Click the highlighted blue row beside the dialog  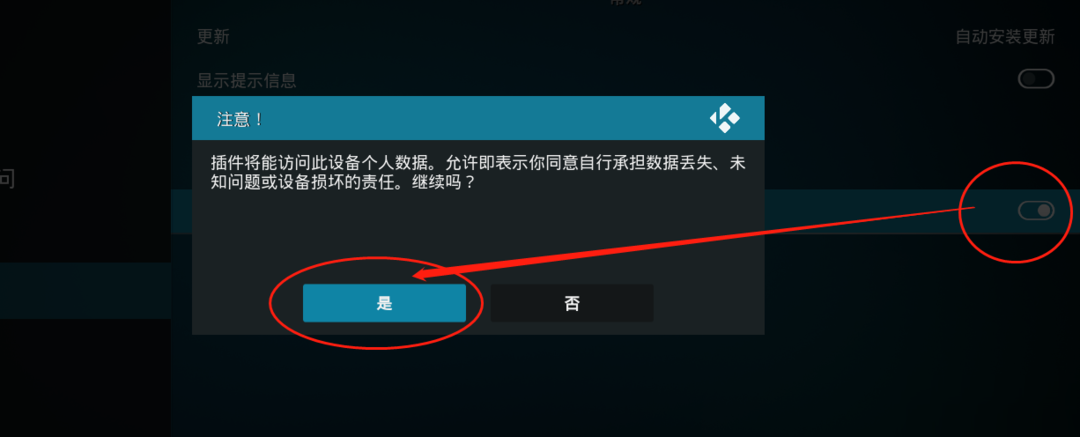point(922,212)
